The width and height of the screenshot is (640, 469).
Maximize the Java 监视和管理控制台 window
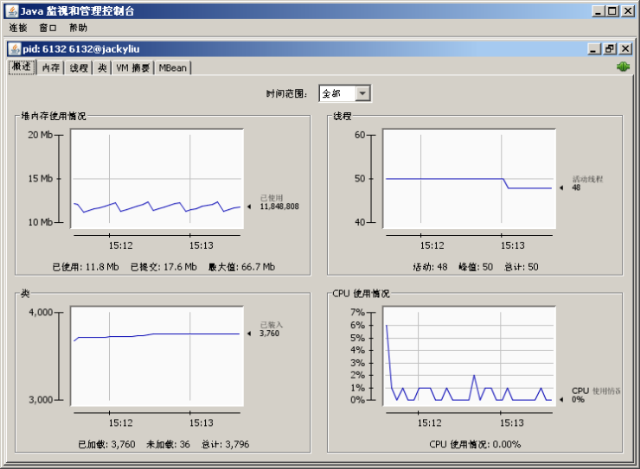612,11
